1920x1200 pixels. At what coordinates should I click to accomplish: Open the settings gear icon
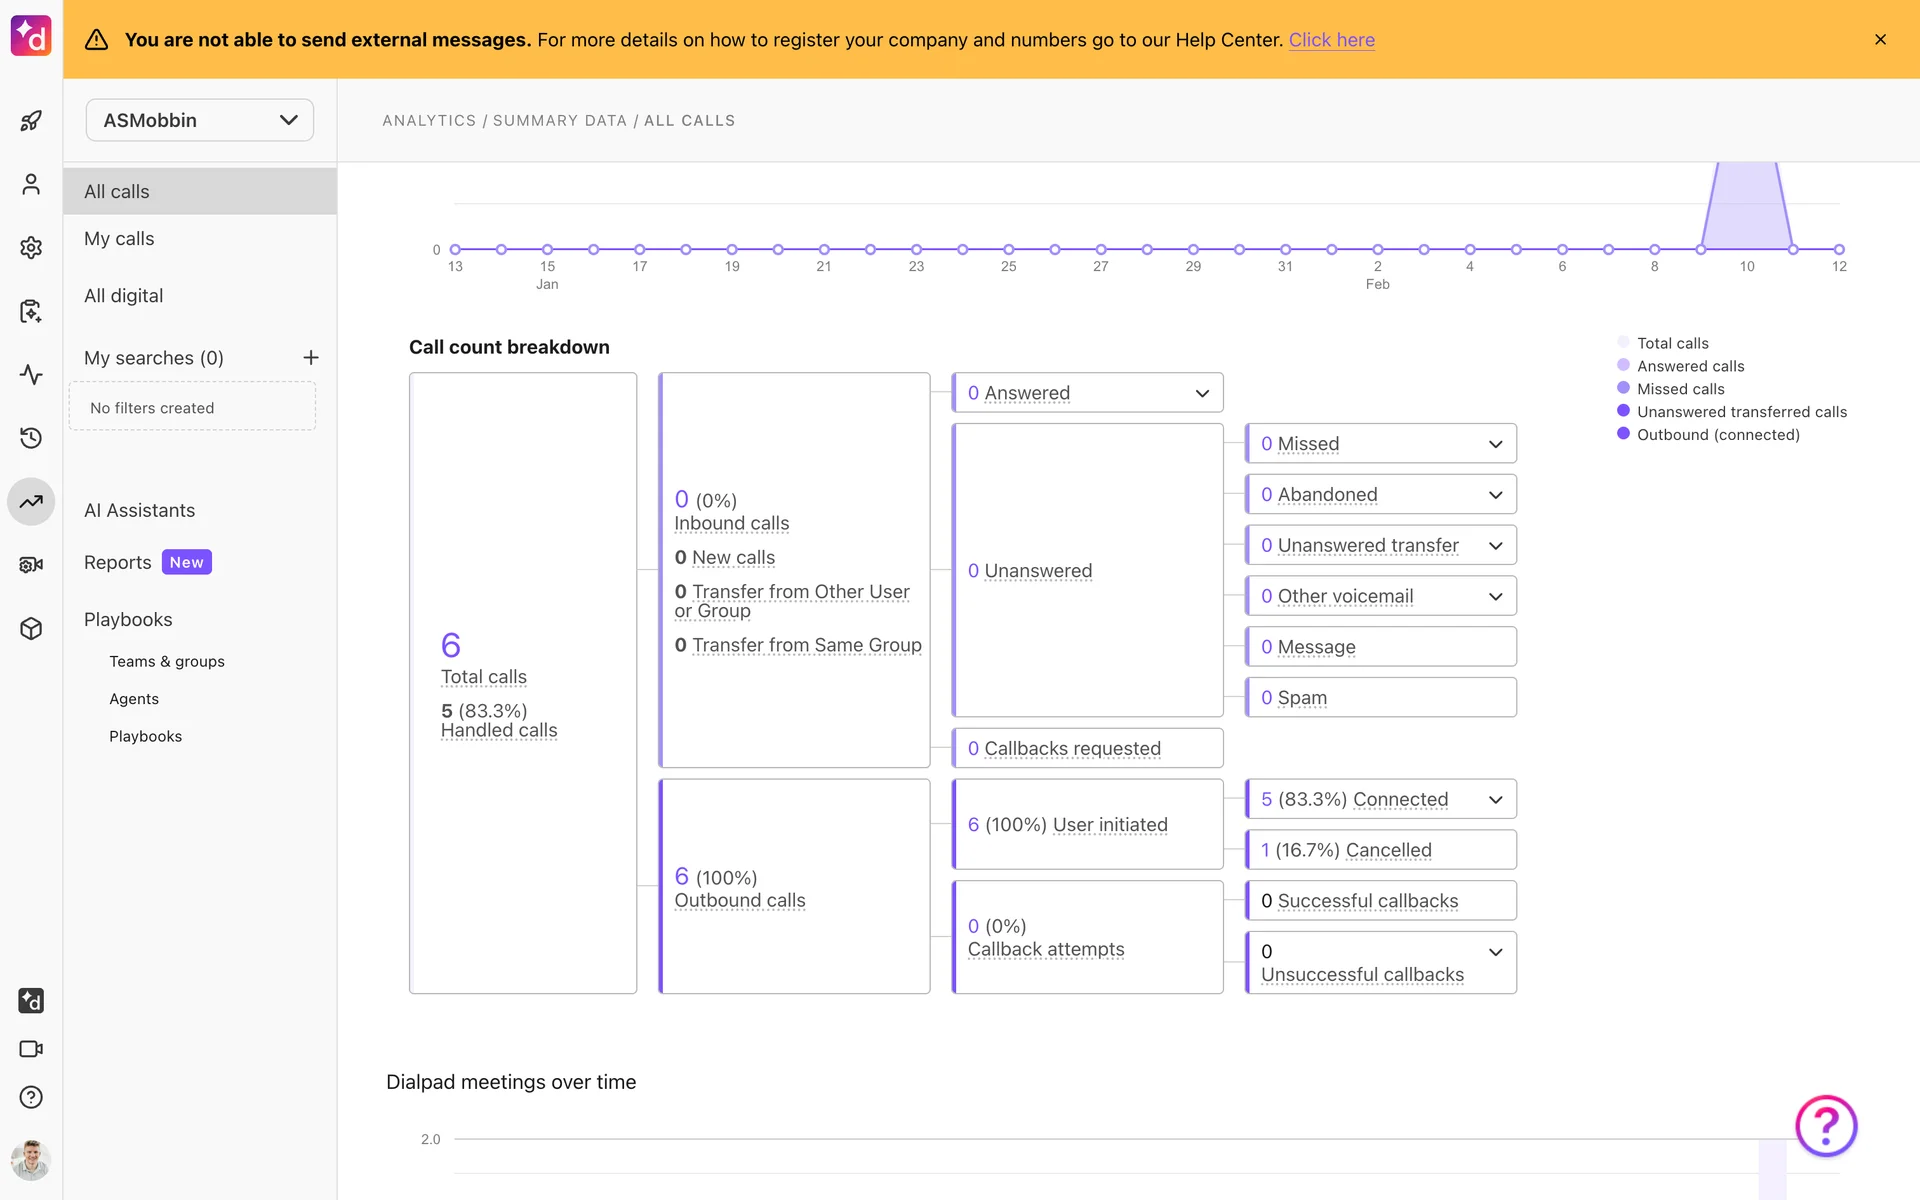click(31, 248)
